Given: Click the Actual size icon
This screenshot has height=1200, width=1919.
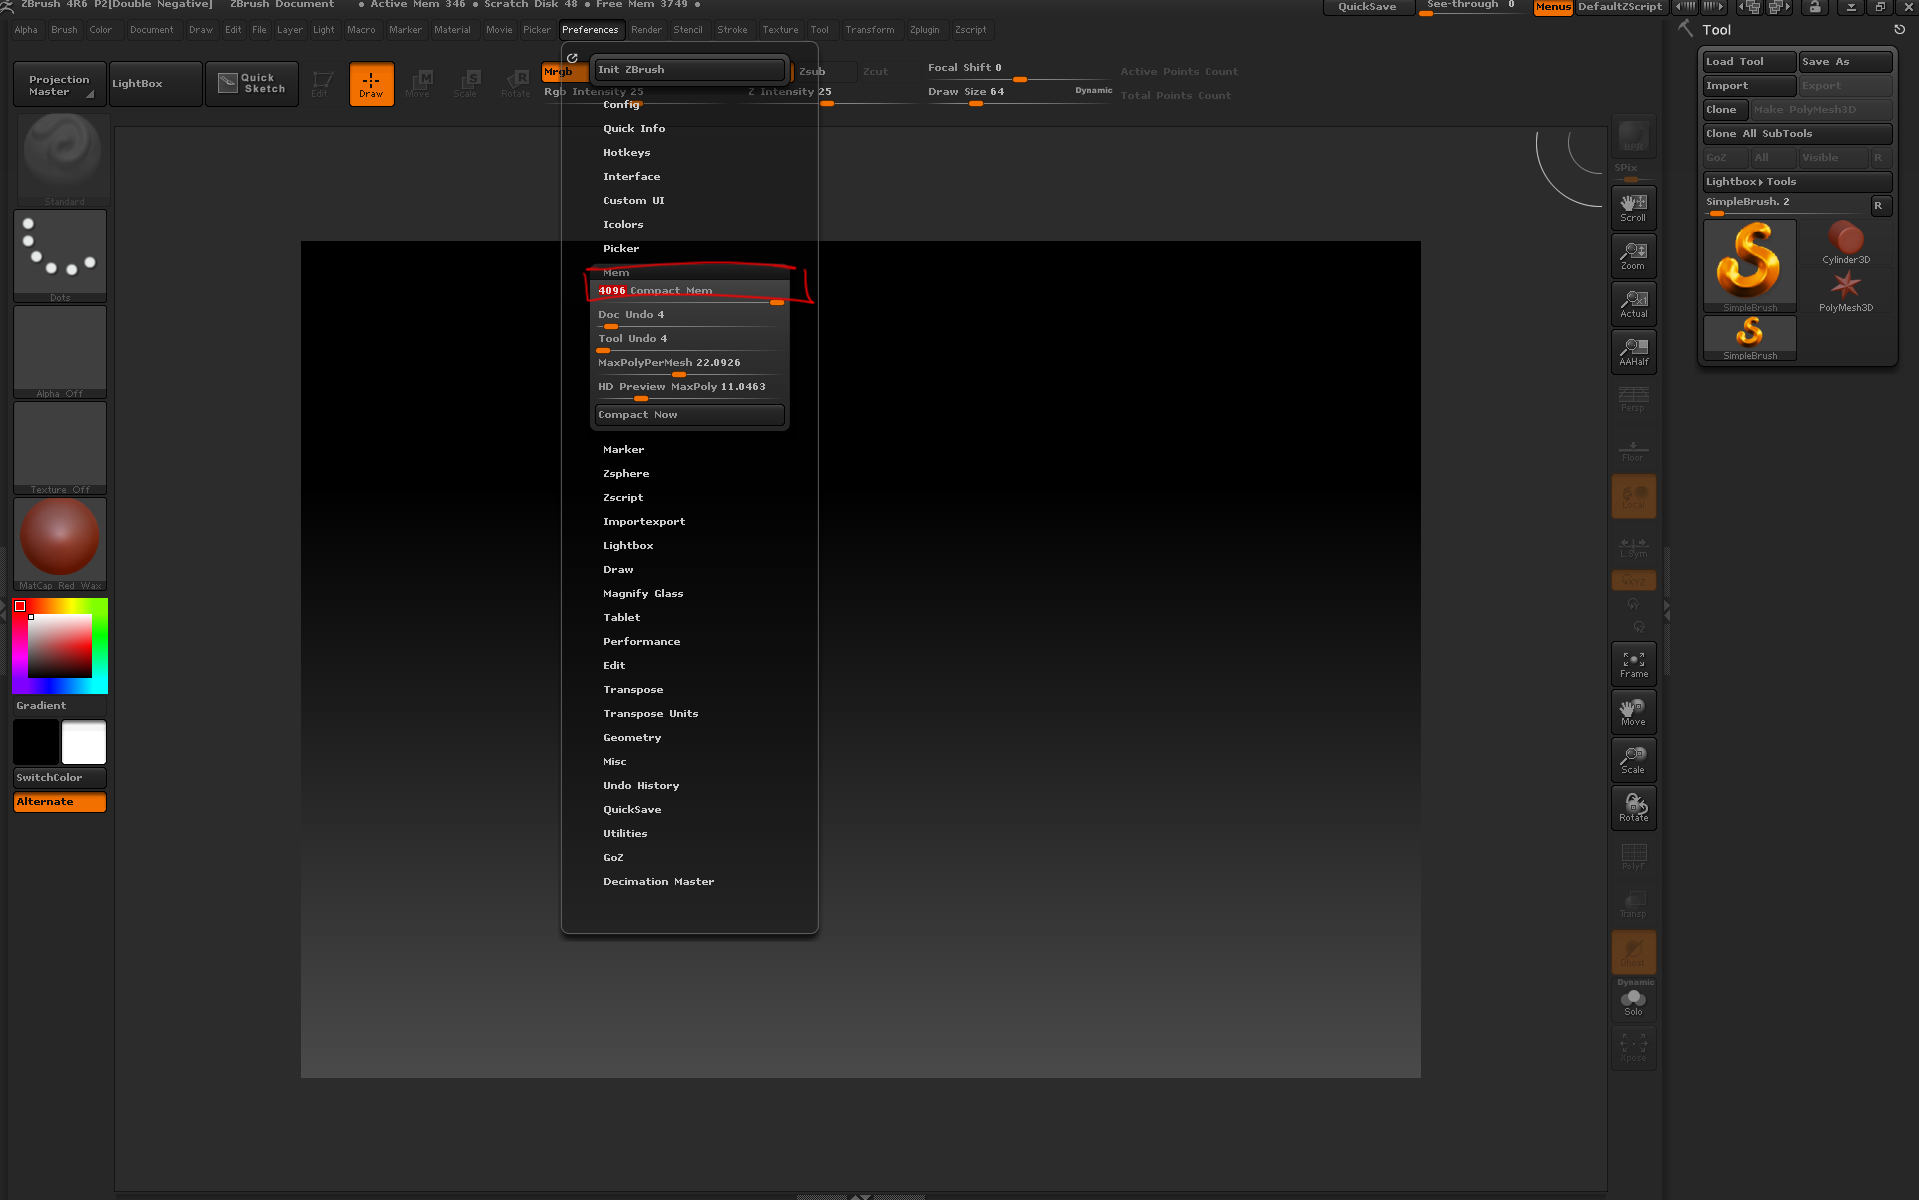Looking at the screenshot, I should click(x=1633, y=304).
